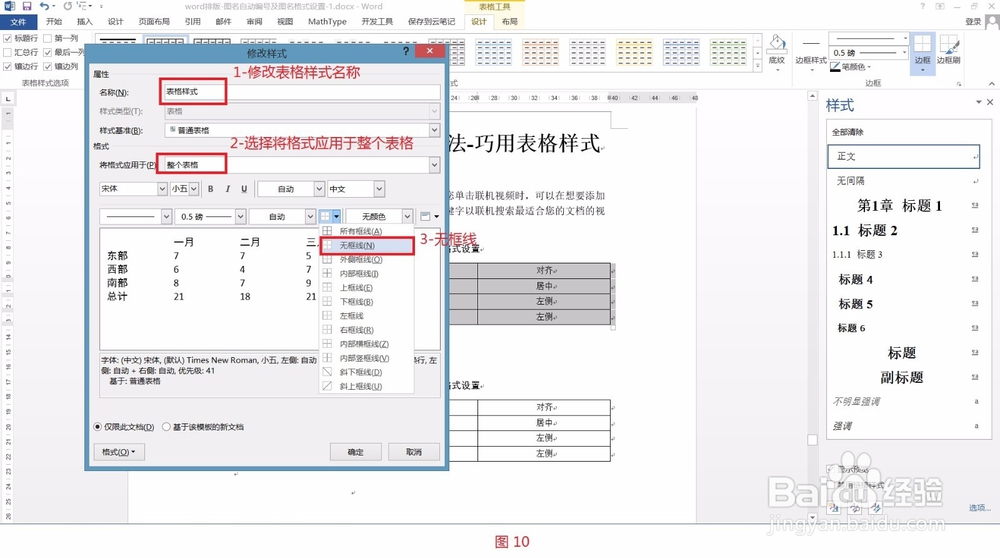Screen dimensions: 1000x558
Task: Select the green table style thumbnail
Action: point(728,52)
